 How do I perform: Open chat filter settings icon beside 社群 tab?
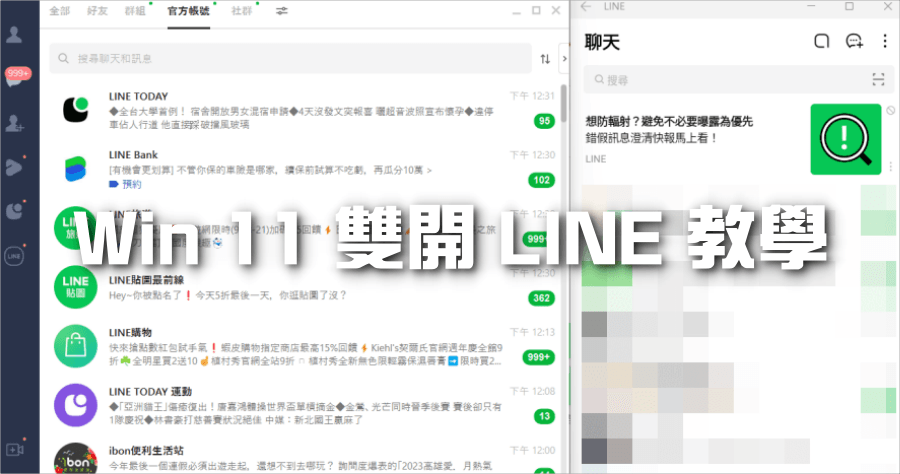click(281, 11)
